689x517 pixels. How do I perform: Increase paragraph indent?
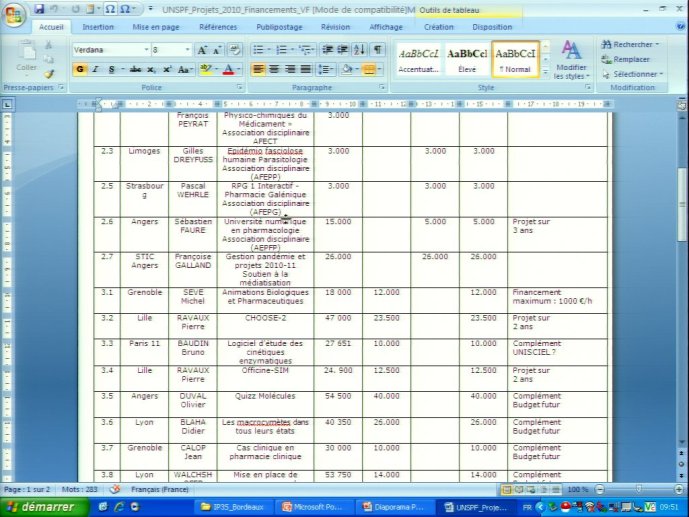pos(343,50)
